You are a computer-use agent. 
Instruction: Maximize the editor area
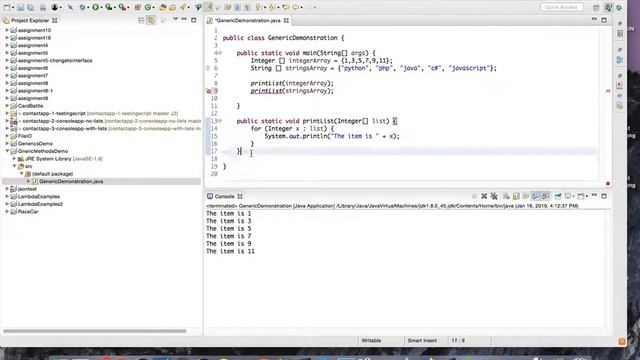coord(604,20)
